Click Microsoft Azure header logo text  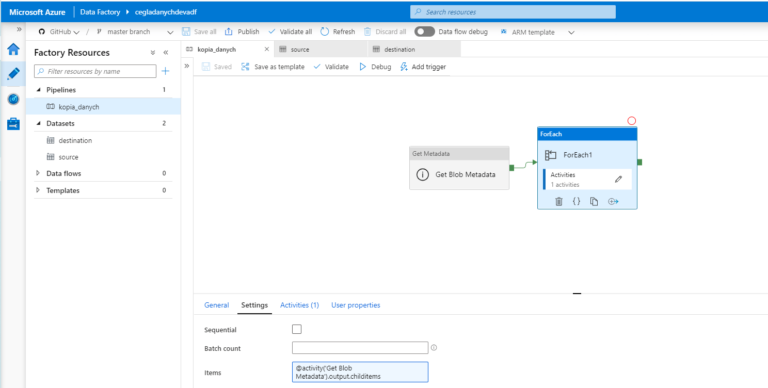37,12
